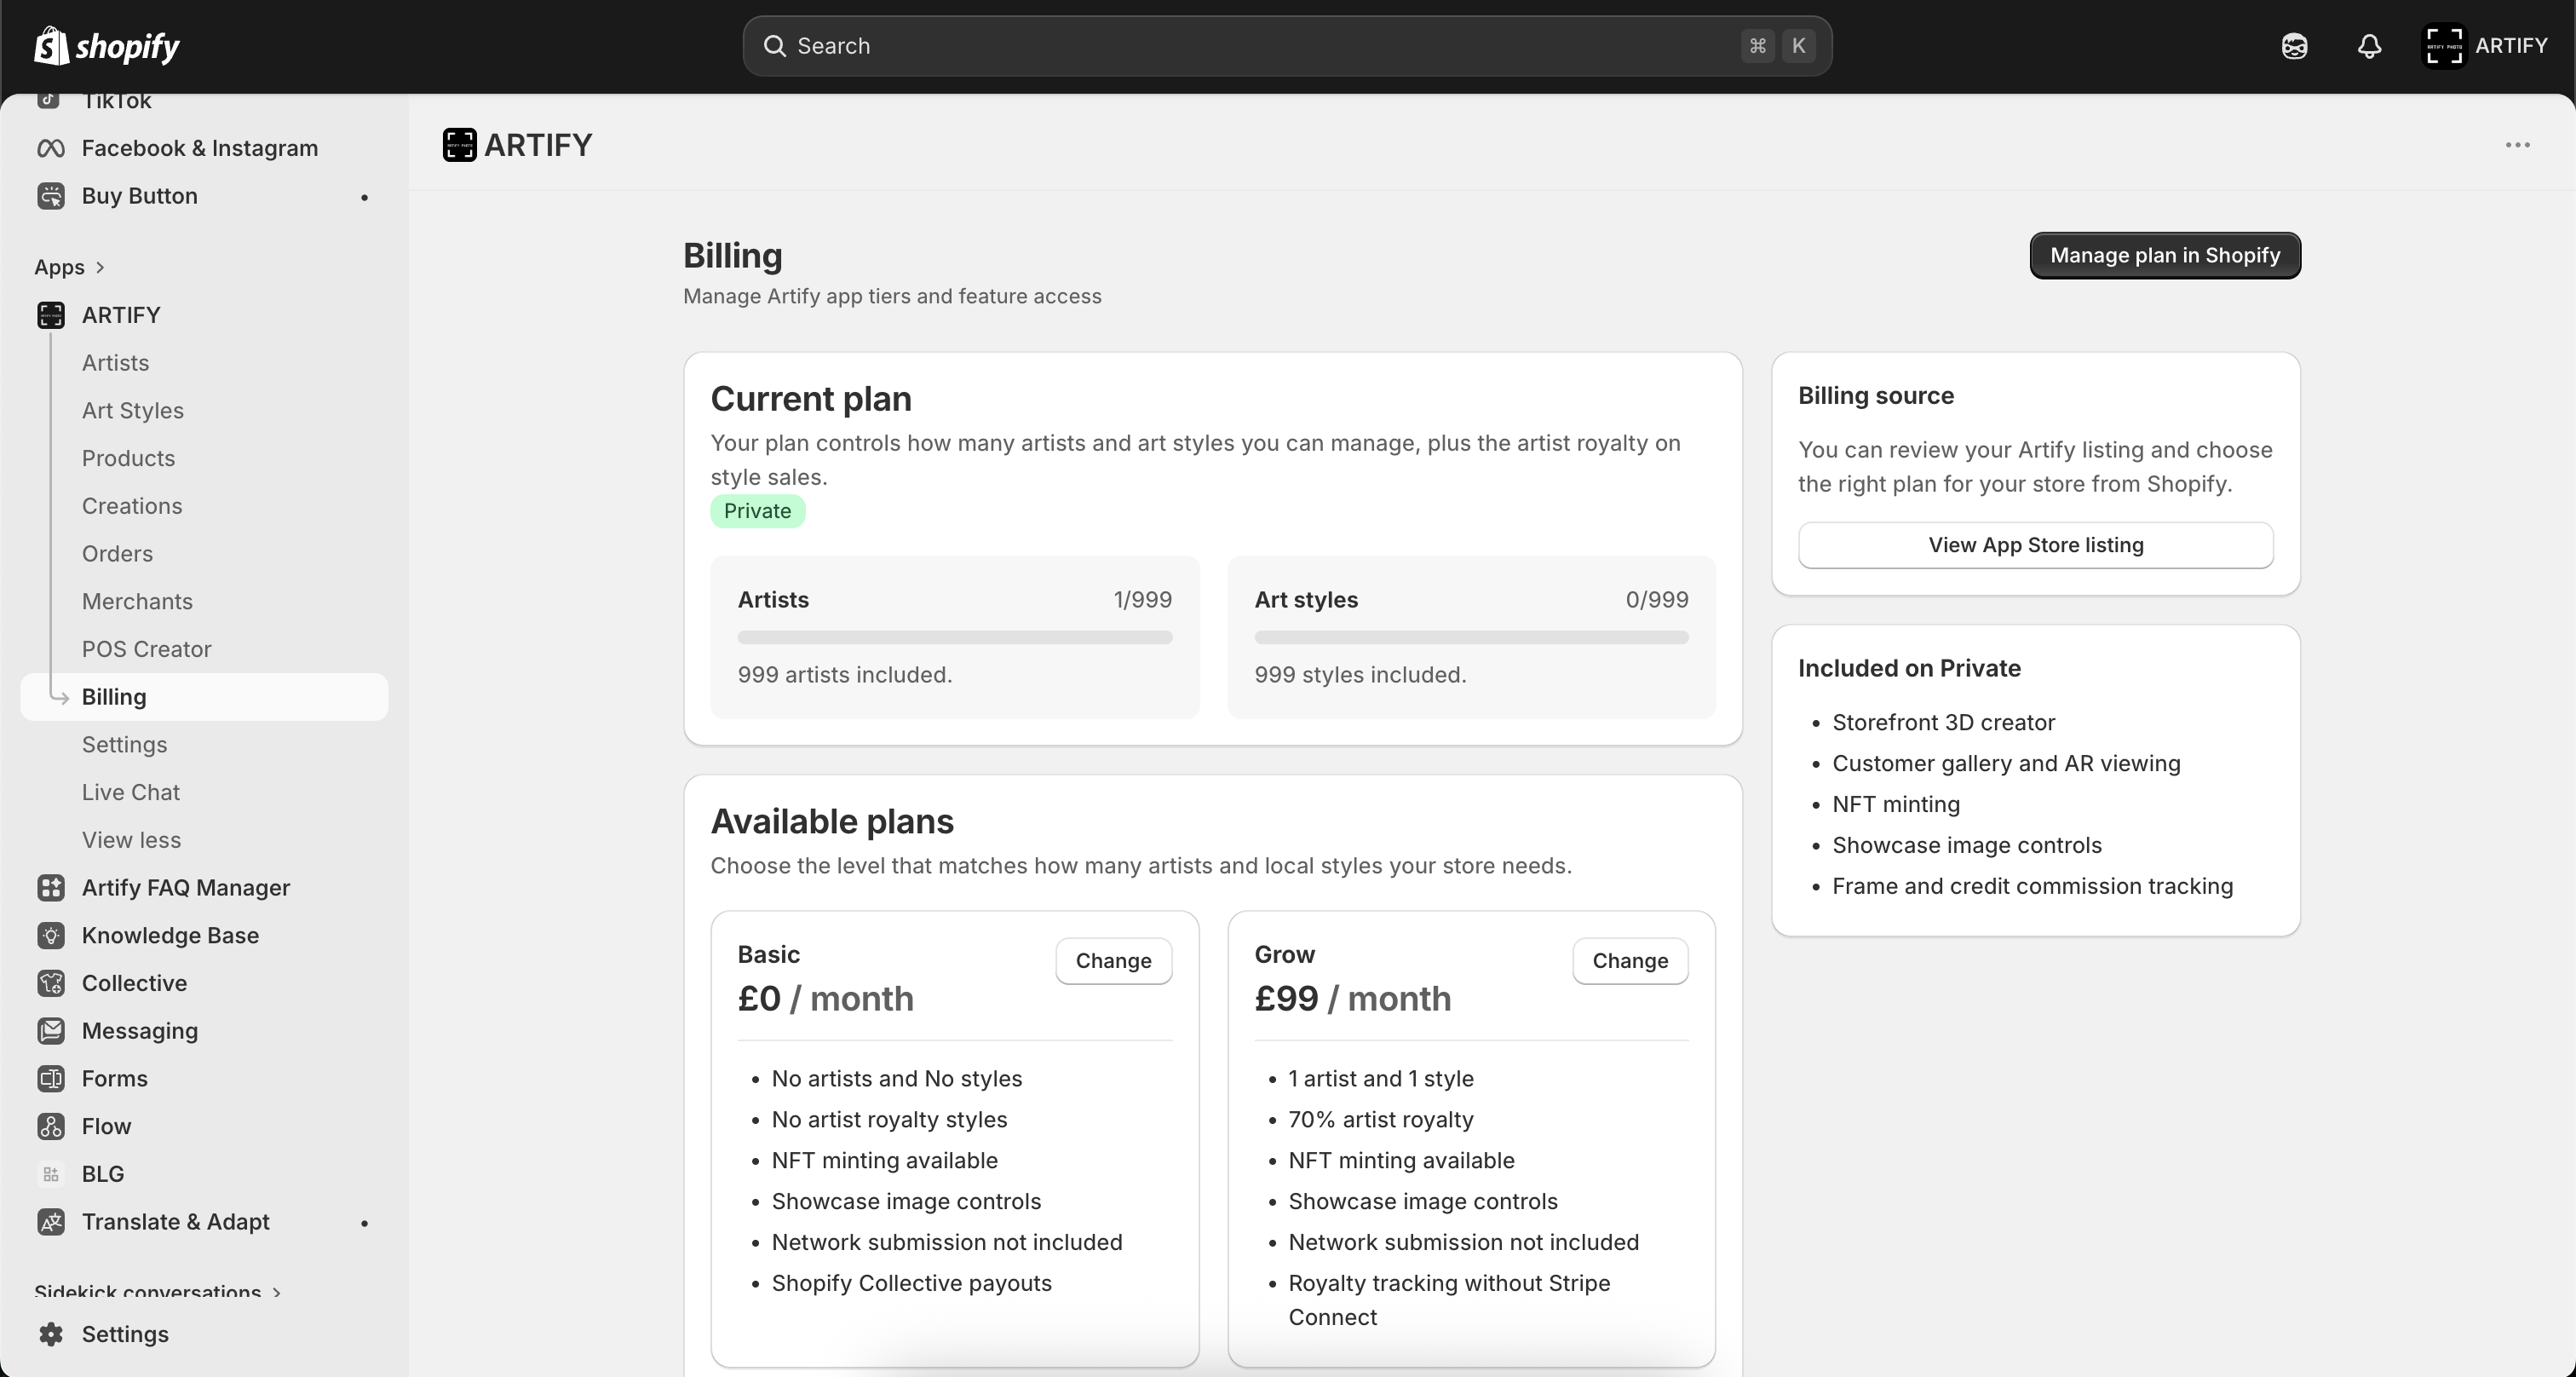Click "£0 / month" price text
Image resolution: width=2576 pixels, height=1377 pixels.
click(x=825, y=999)
